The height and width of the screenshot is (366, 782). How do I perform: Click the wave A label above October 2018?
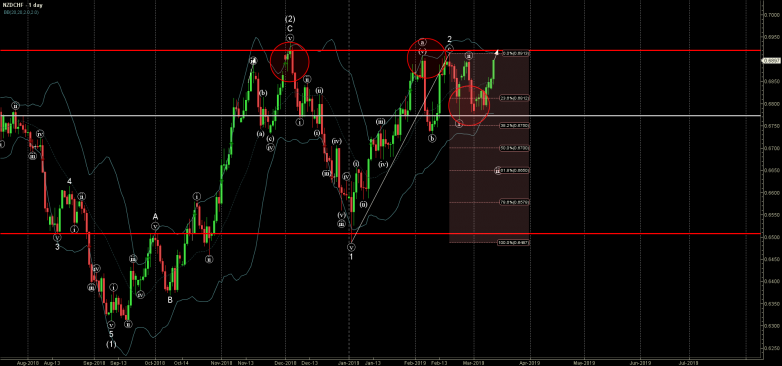(x=155, y=216)
